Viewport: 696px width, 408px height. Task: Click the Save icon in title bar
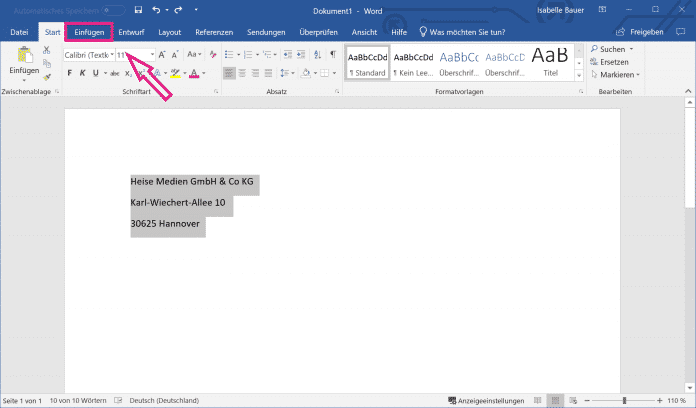pos(137,11)
